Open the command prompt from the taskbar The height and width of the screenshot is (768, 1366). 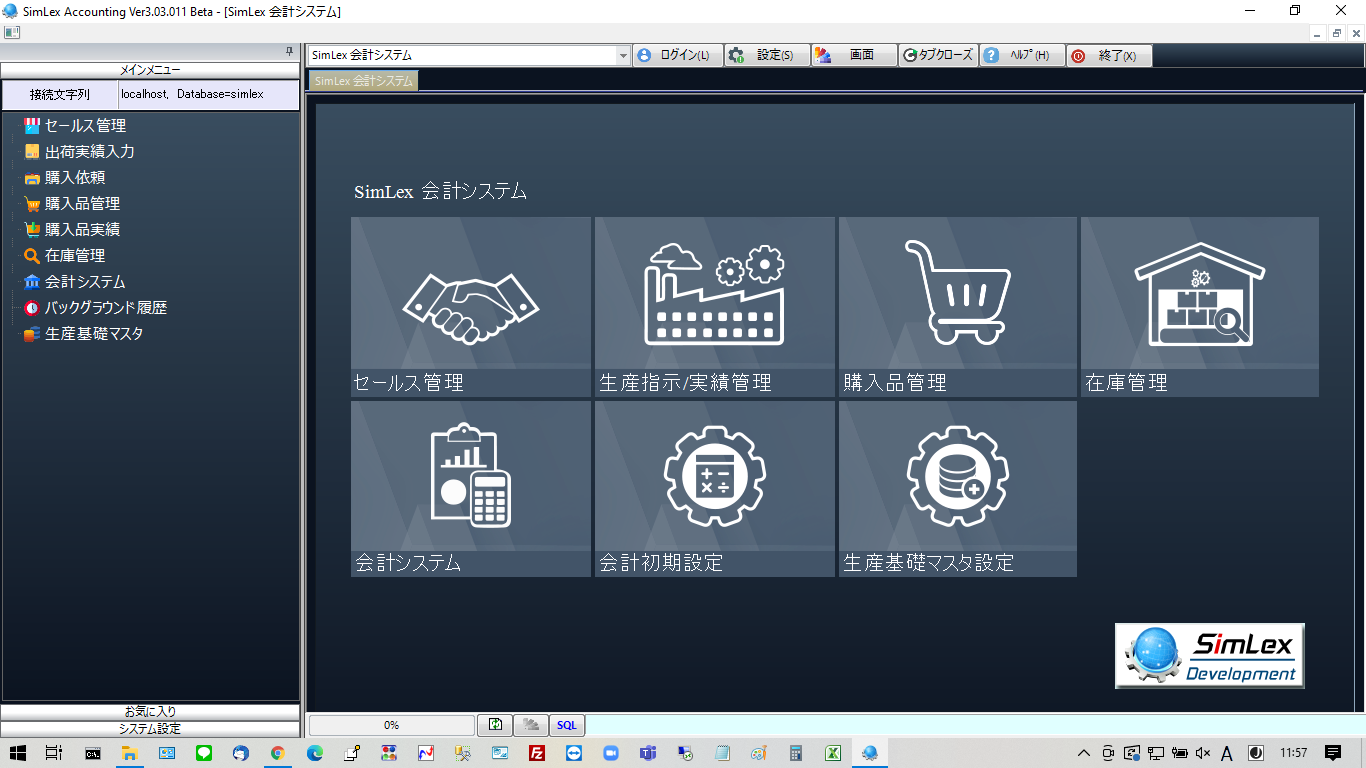tap(92, 753)
